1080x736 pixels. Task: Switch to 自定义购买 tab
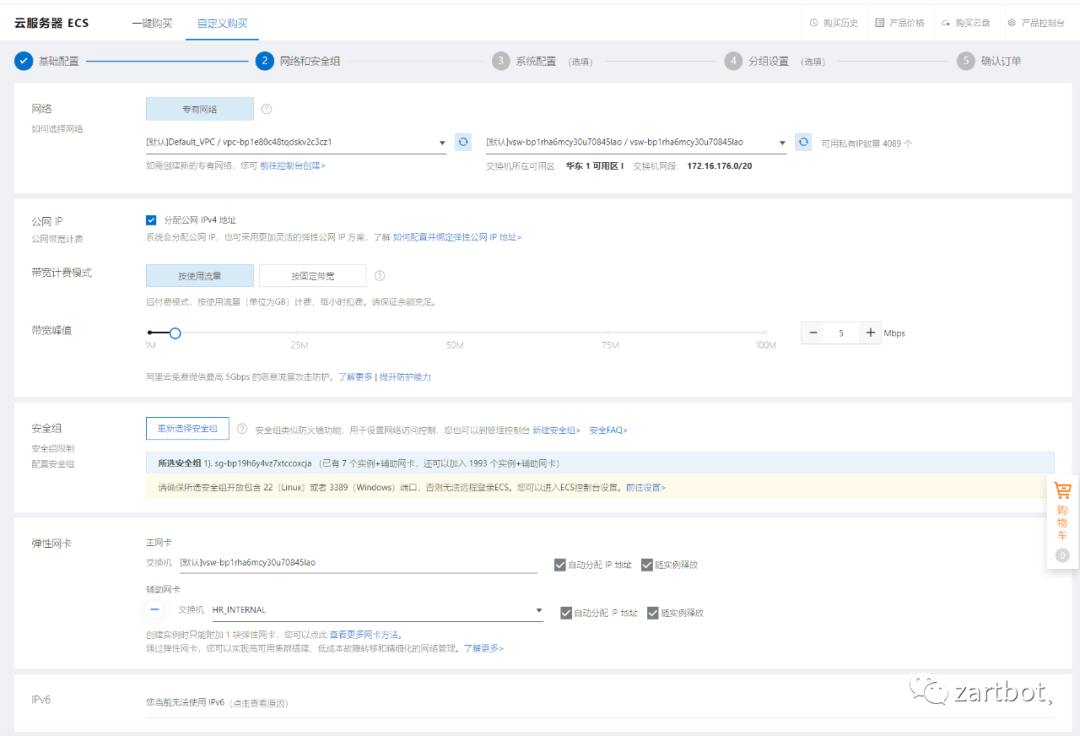(x=222, y=23)
